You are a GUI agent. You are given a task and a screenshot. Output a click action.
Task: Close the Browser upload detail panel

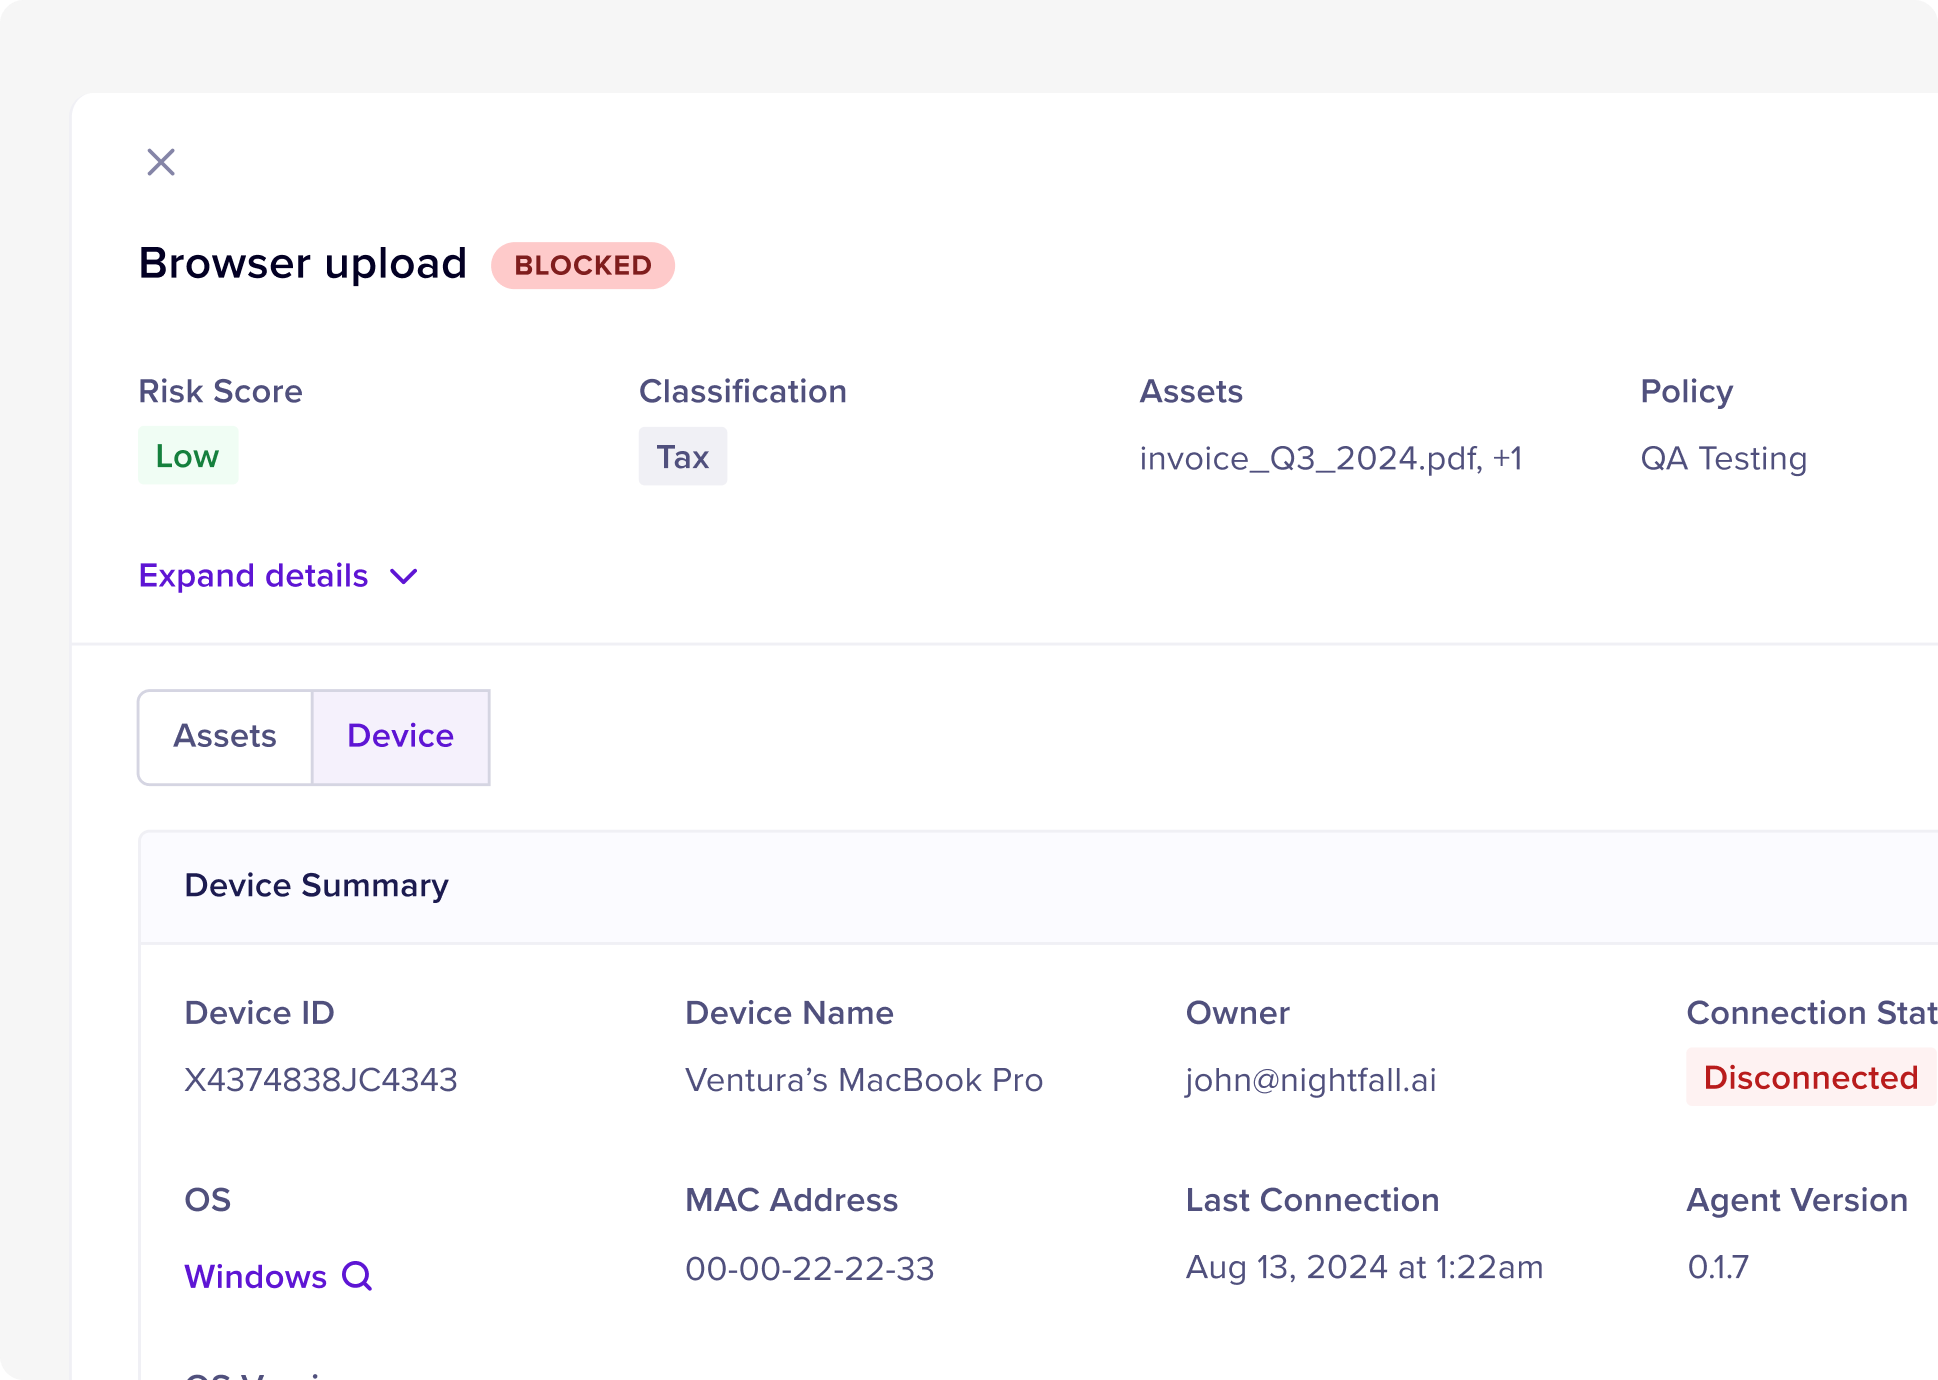(161, 162)
